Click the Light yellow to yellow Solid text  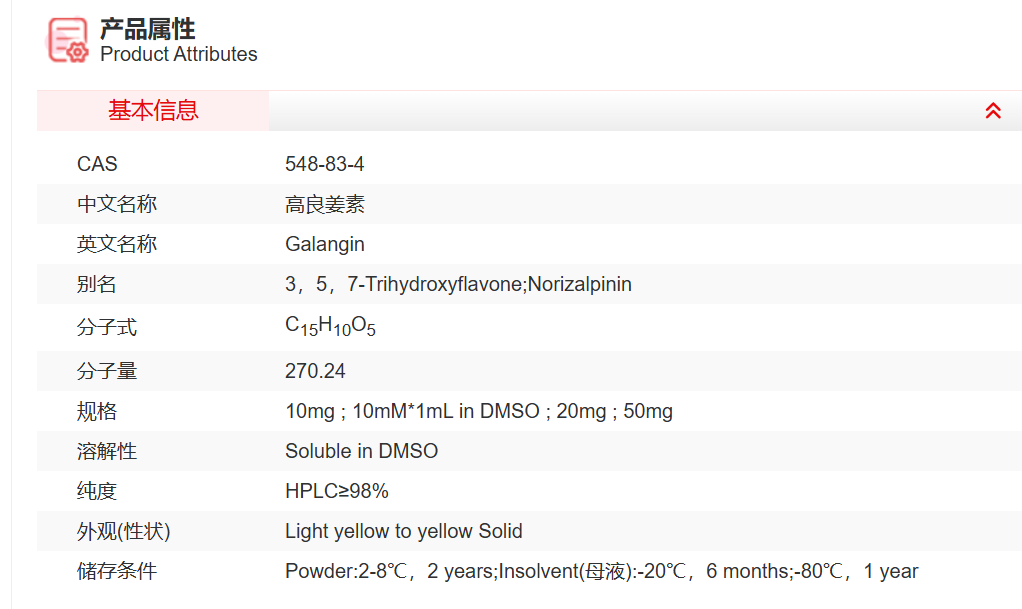[403, 531]
